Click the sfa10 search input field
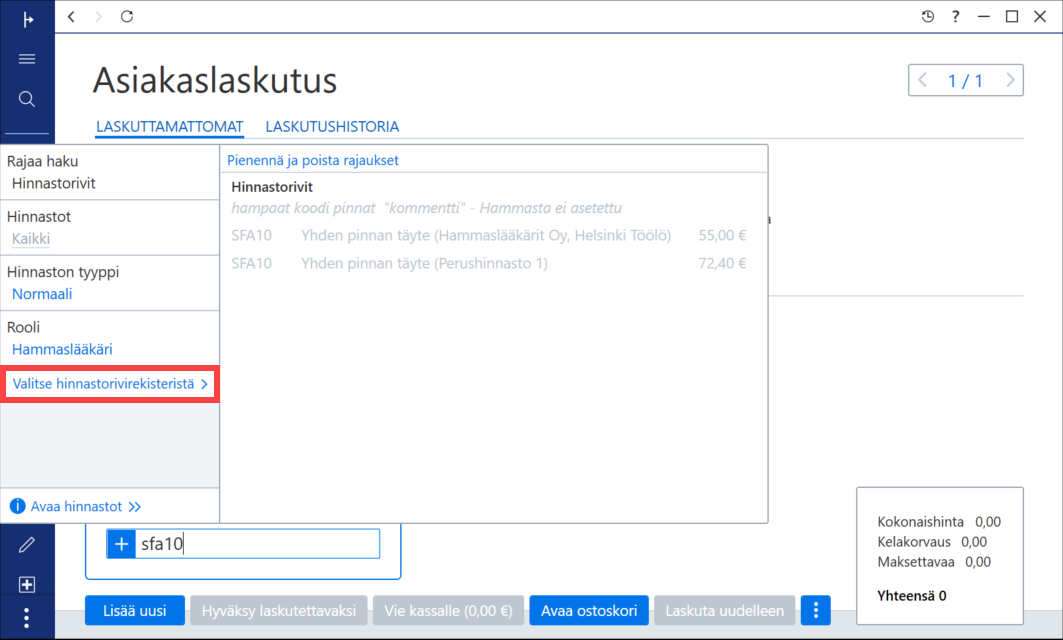The image size is (1063, 640). point(257,544)
